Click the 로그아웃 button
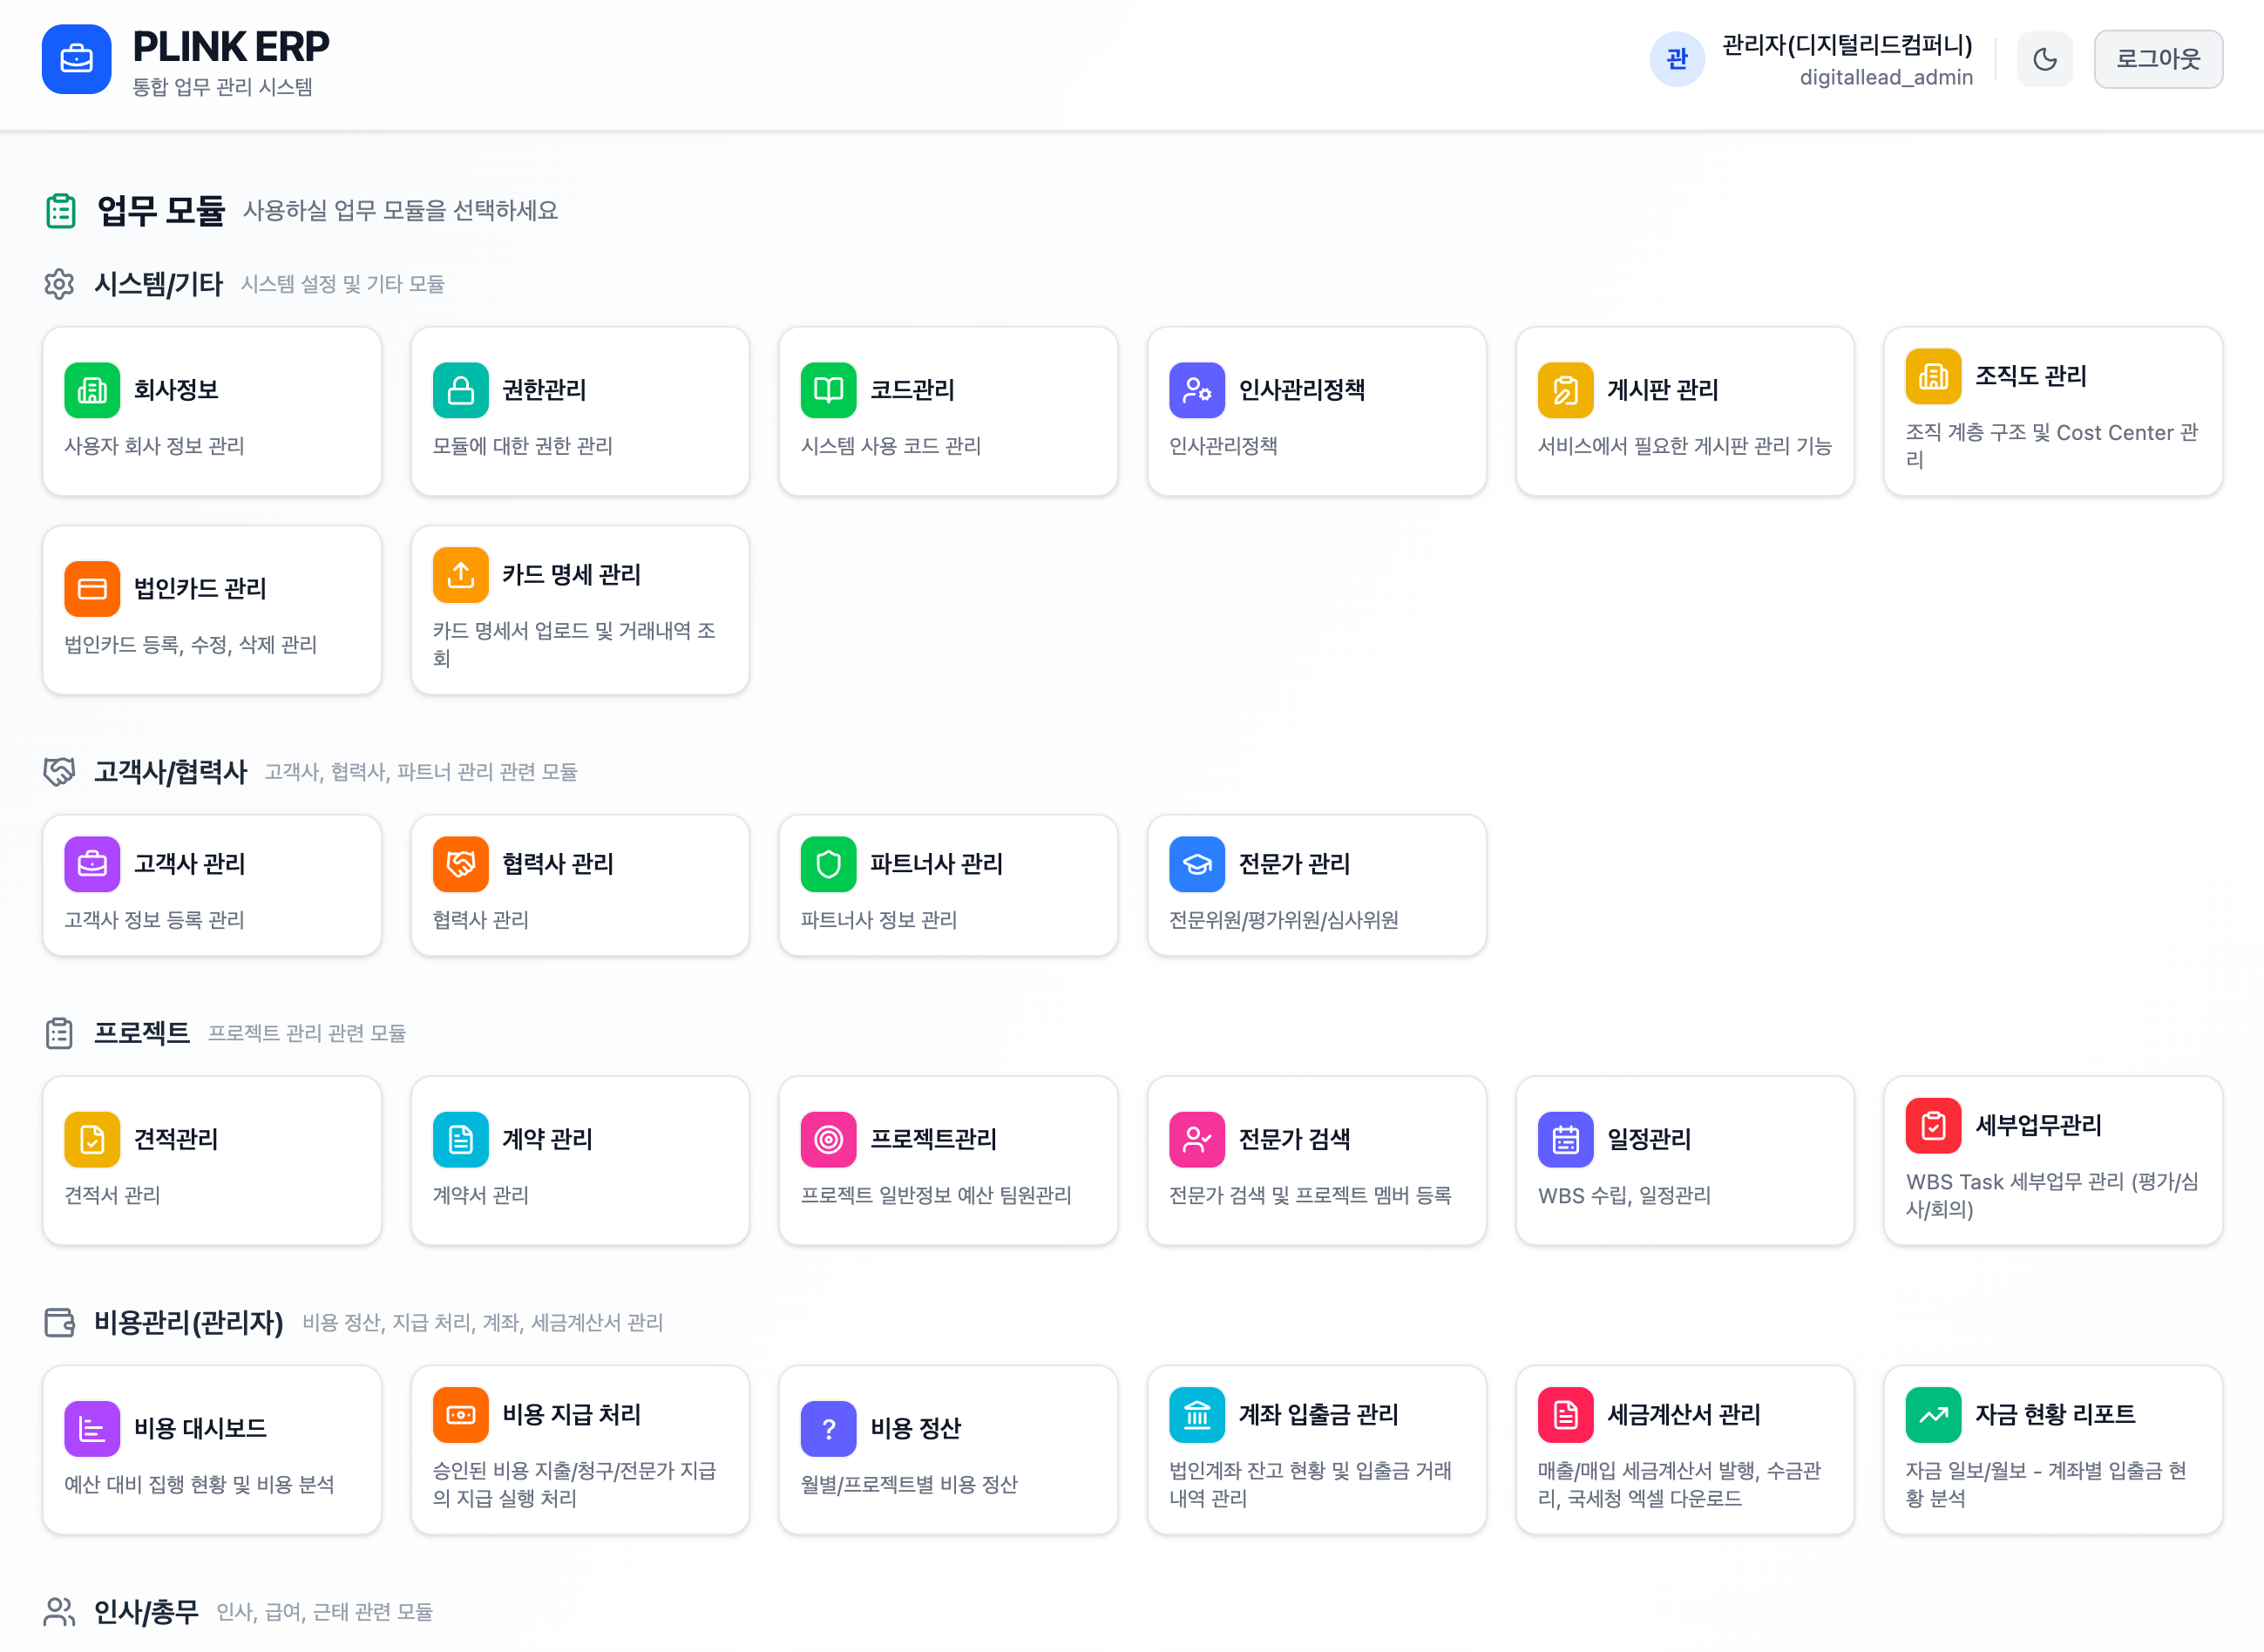Viewport: 2264px width, 1652px height. tap(2157, 59)
